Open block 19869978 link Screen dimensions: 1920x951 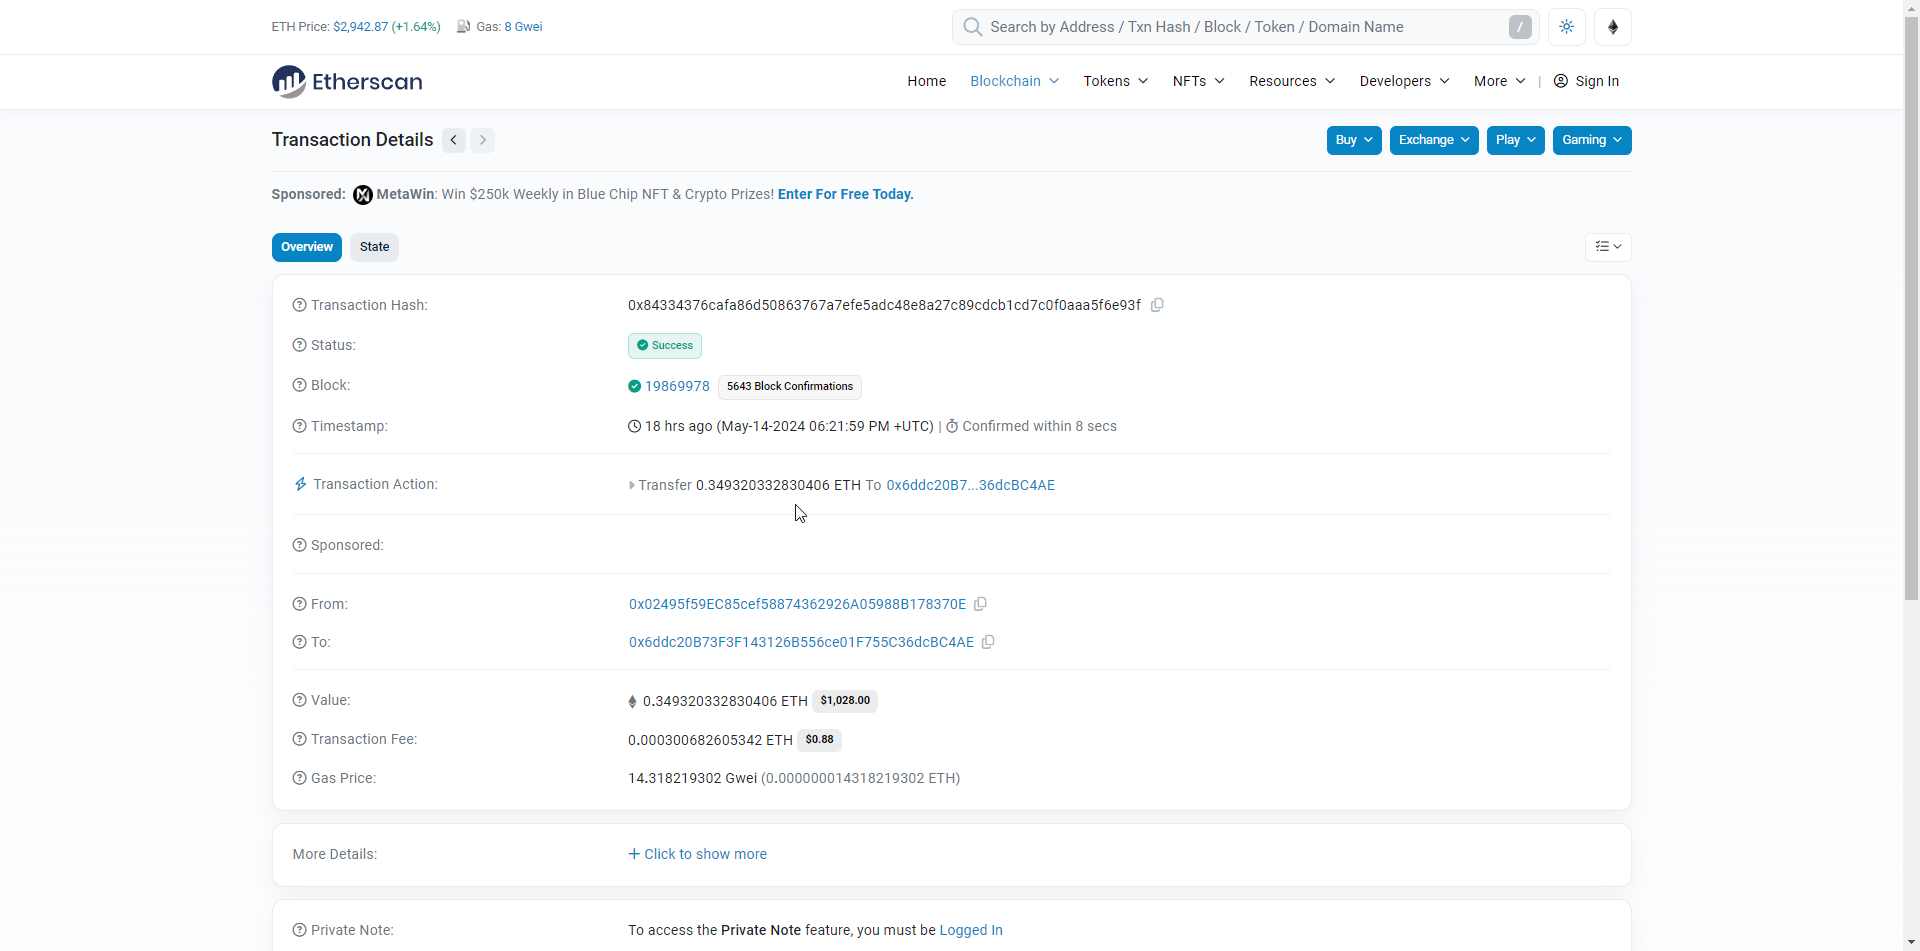tap(677, 386)
